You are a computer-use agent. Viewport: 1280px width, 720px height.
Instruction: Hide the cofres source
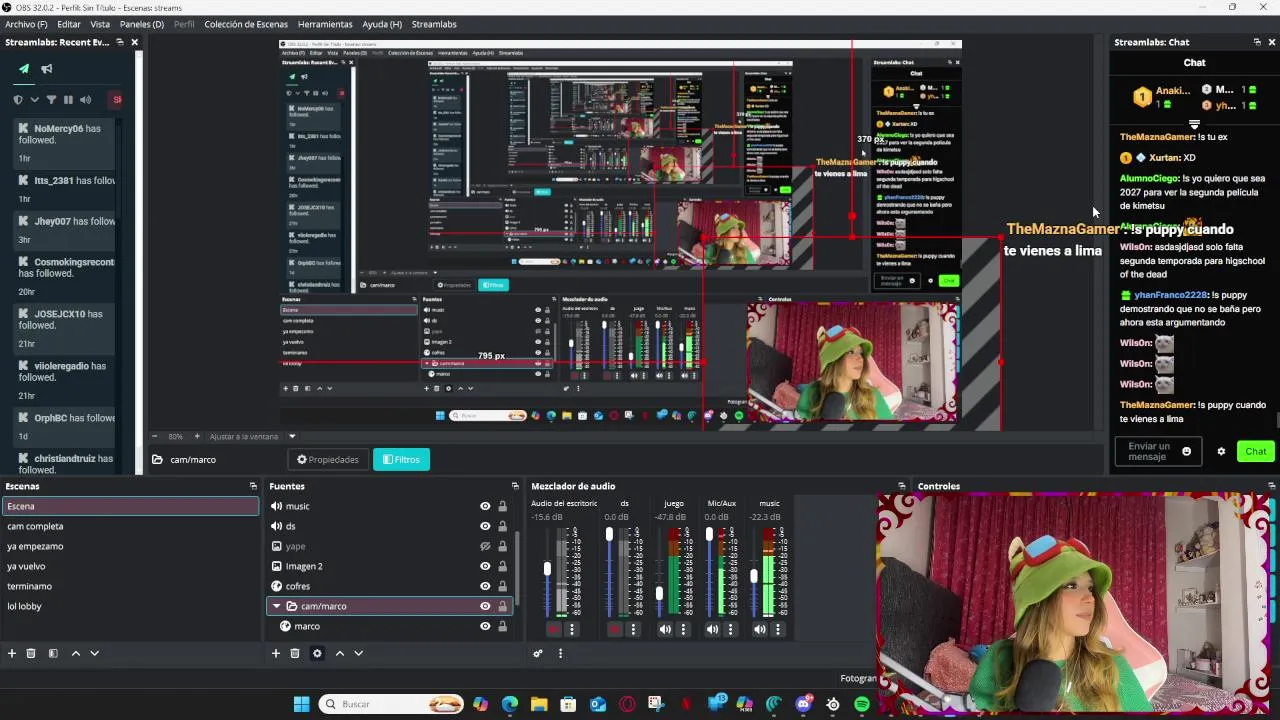pyautogui.click(x=485, y=586)
